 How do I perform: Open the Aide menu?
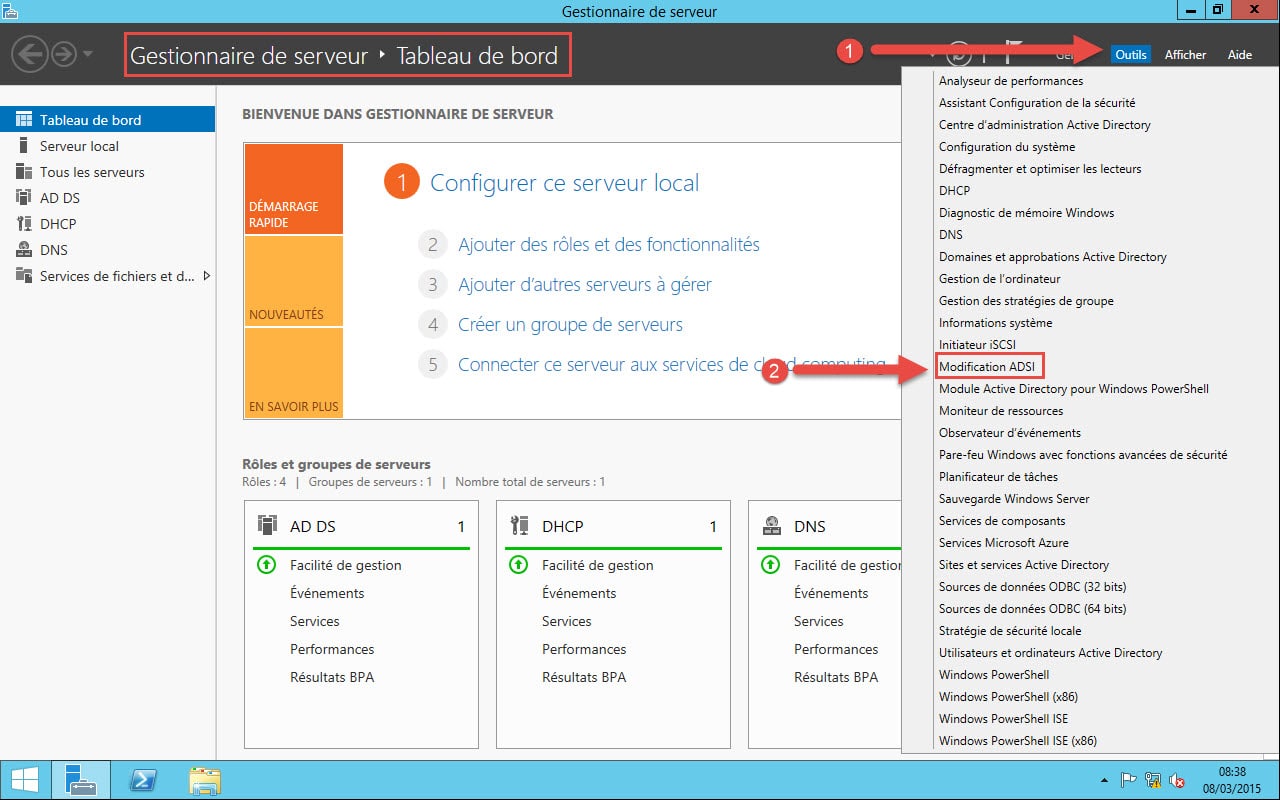point(1239,54)
